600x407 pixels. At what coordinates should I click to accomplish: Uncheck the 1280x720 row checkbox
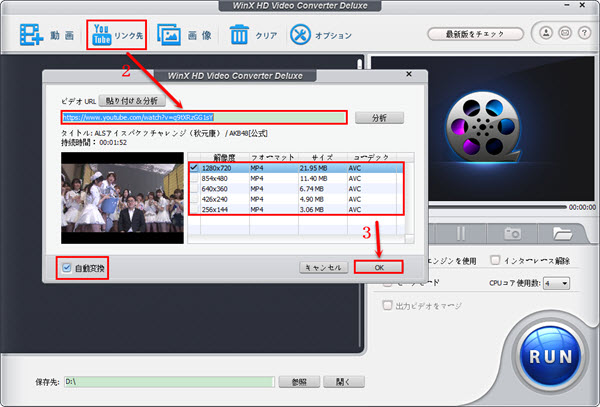click(194, 168)
